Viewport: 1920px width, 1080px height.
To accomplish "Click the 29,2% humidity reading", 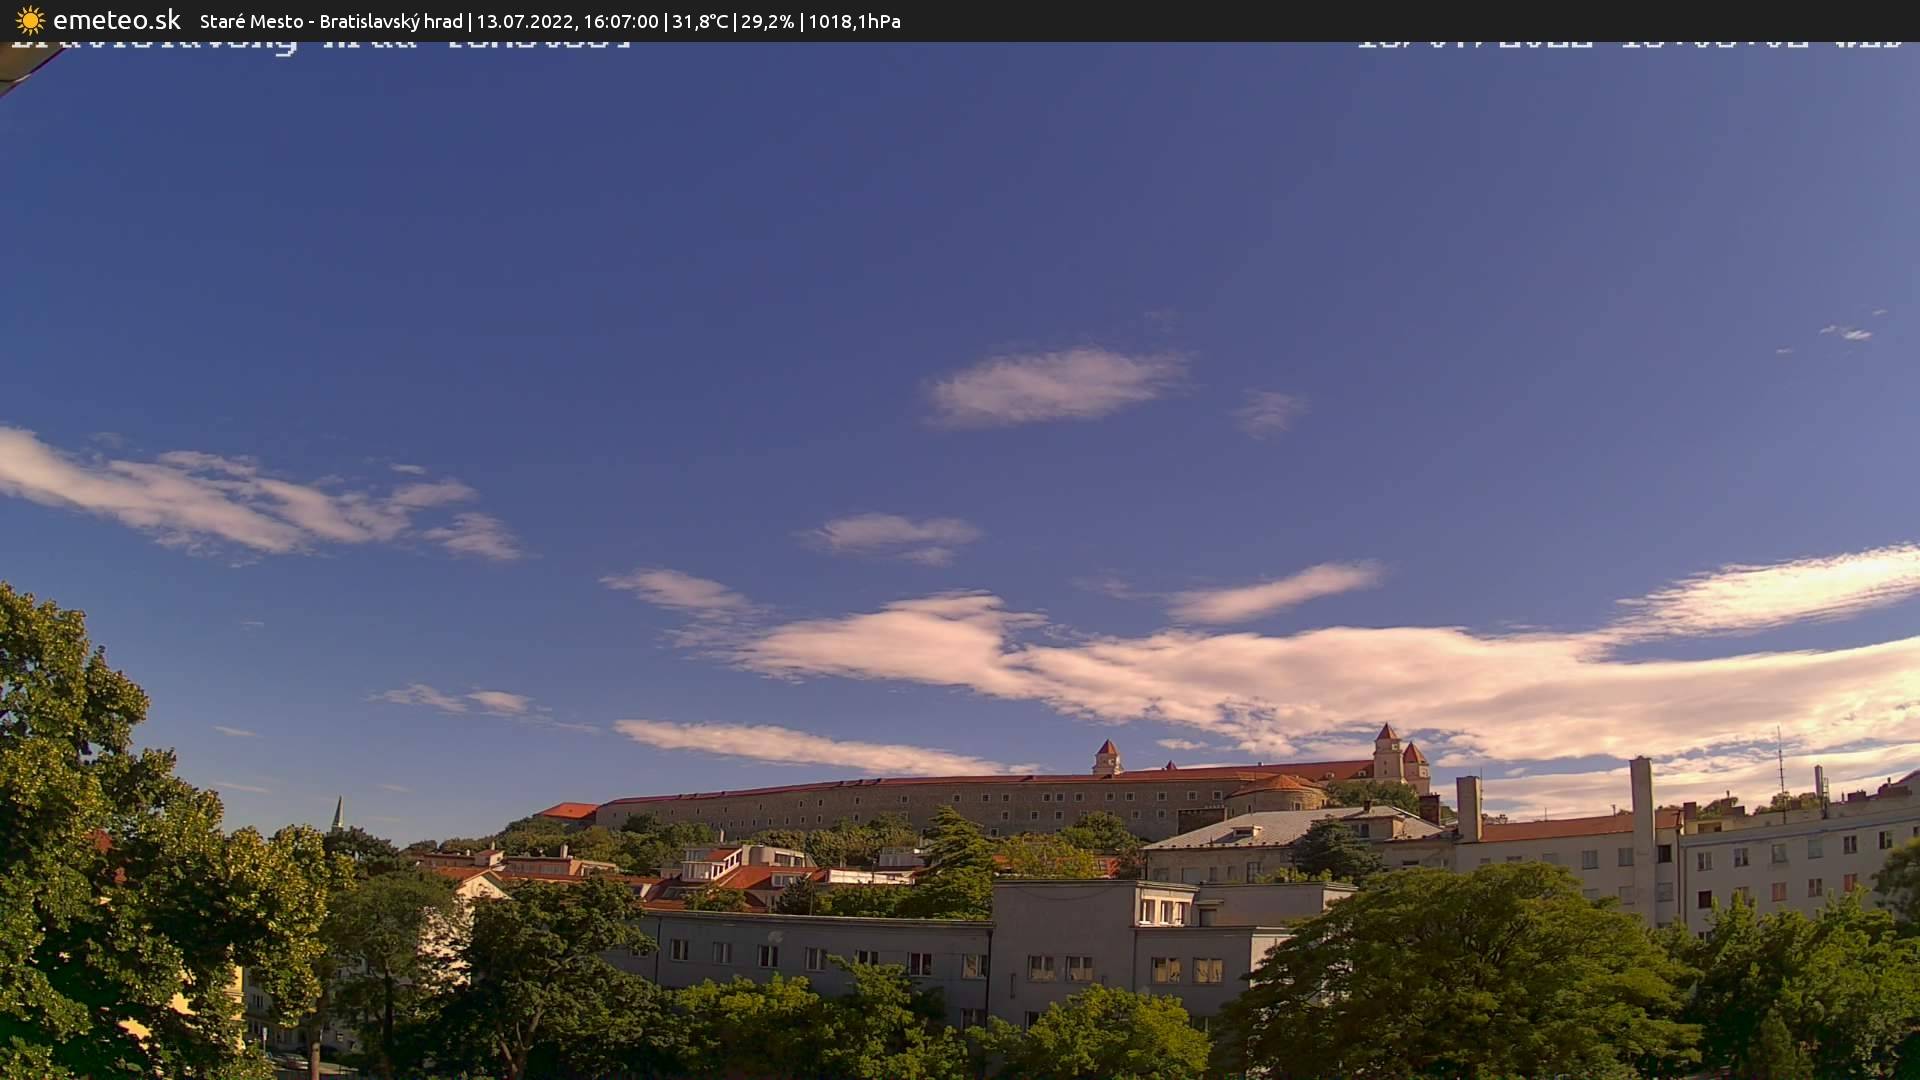I will click(x=767, y=21).
